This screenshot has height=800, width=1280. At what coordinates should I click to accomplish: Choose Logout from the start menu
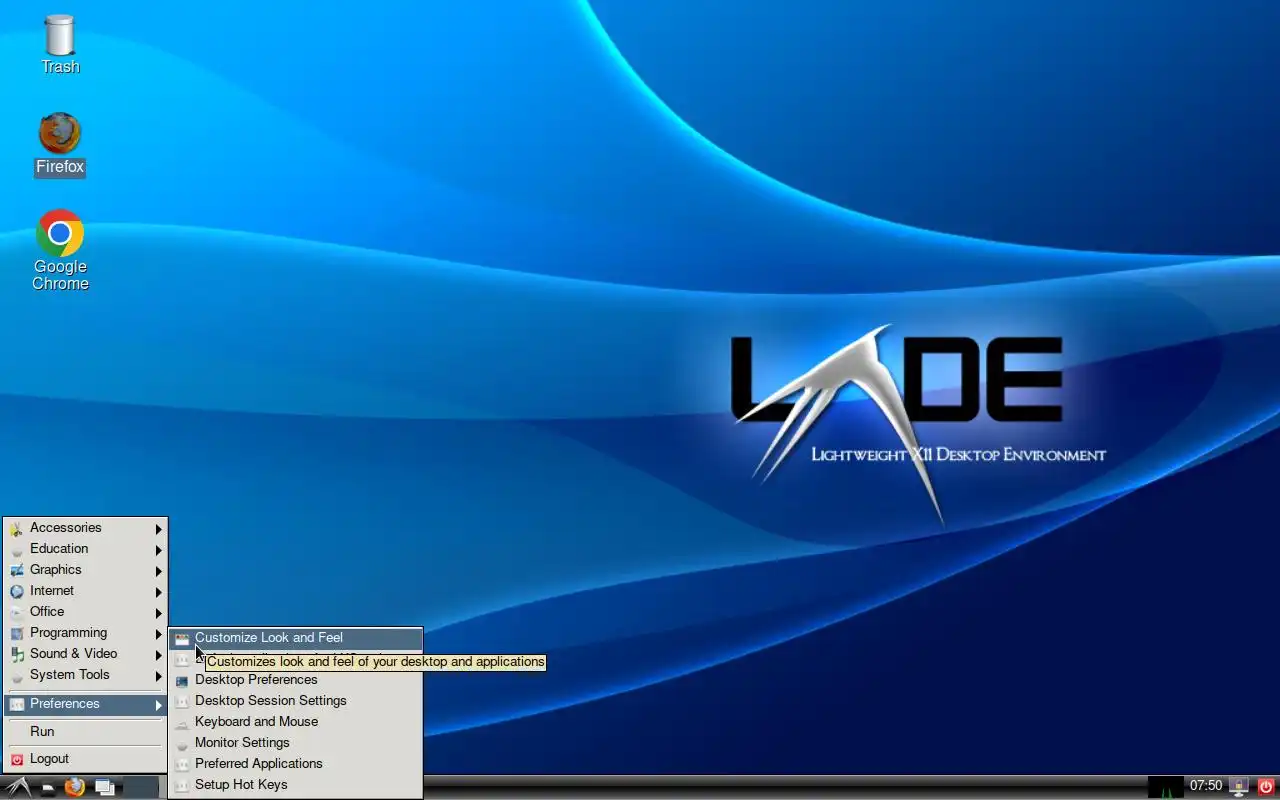[x=85, y=759]
